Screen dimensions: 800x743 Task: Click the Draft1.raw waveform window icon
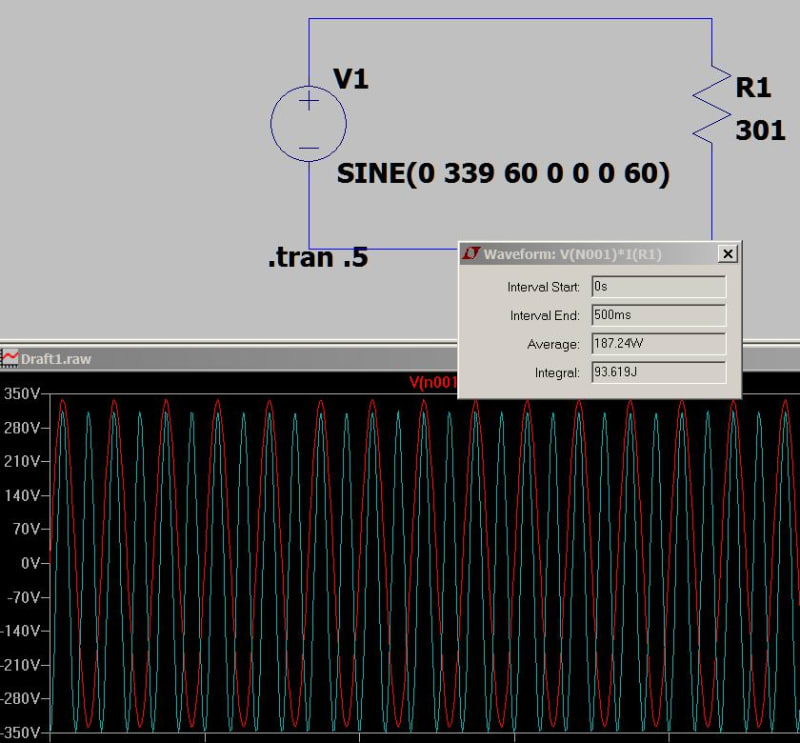[9, 358]
